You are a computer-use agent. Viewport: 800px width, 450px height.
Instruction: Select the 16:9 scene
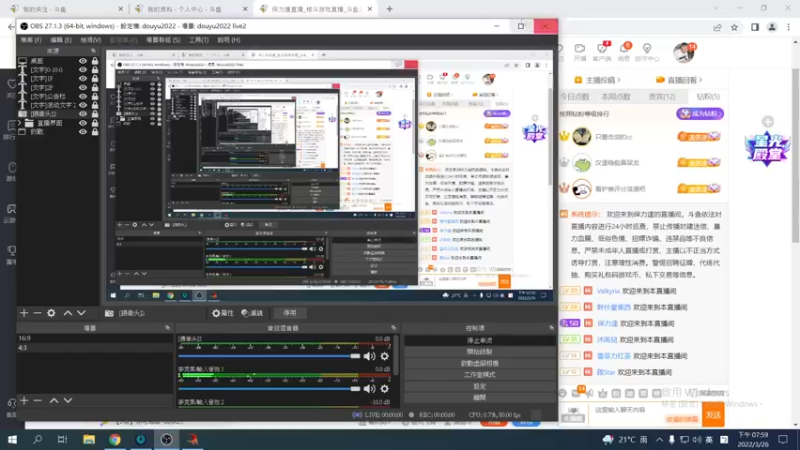(95, 338)
